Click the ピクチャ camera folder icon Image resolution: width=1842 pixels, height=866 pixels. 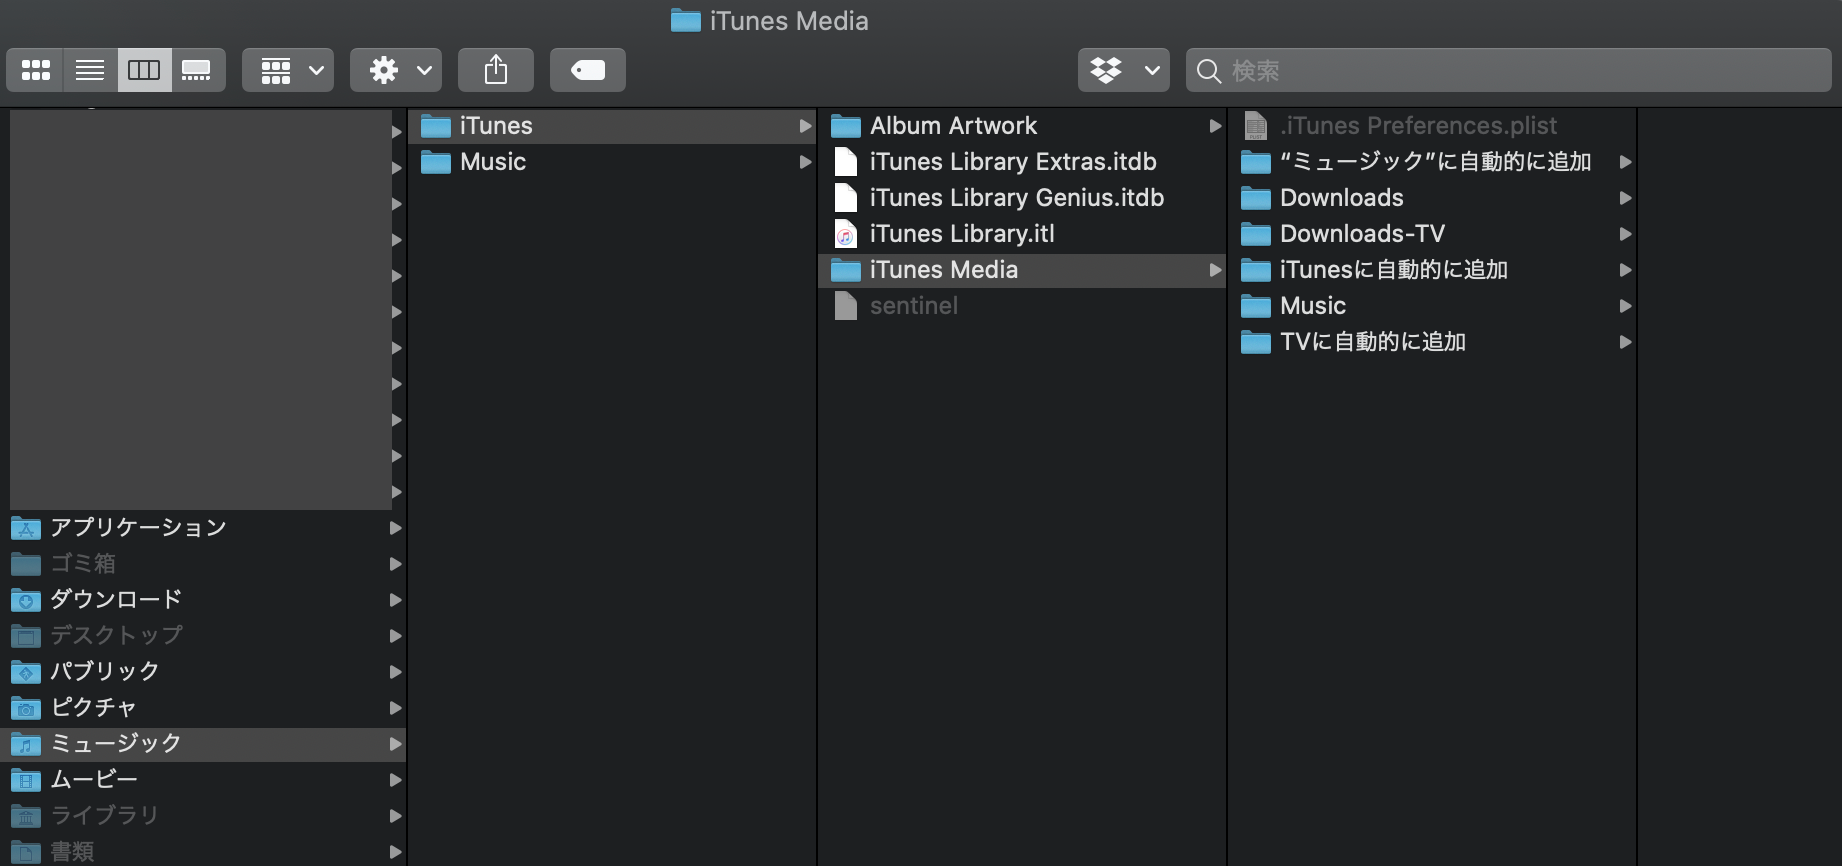click(x=26, y=708)
